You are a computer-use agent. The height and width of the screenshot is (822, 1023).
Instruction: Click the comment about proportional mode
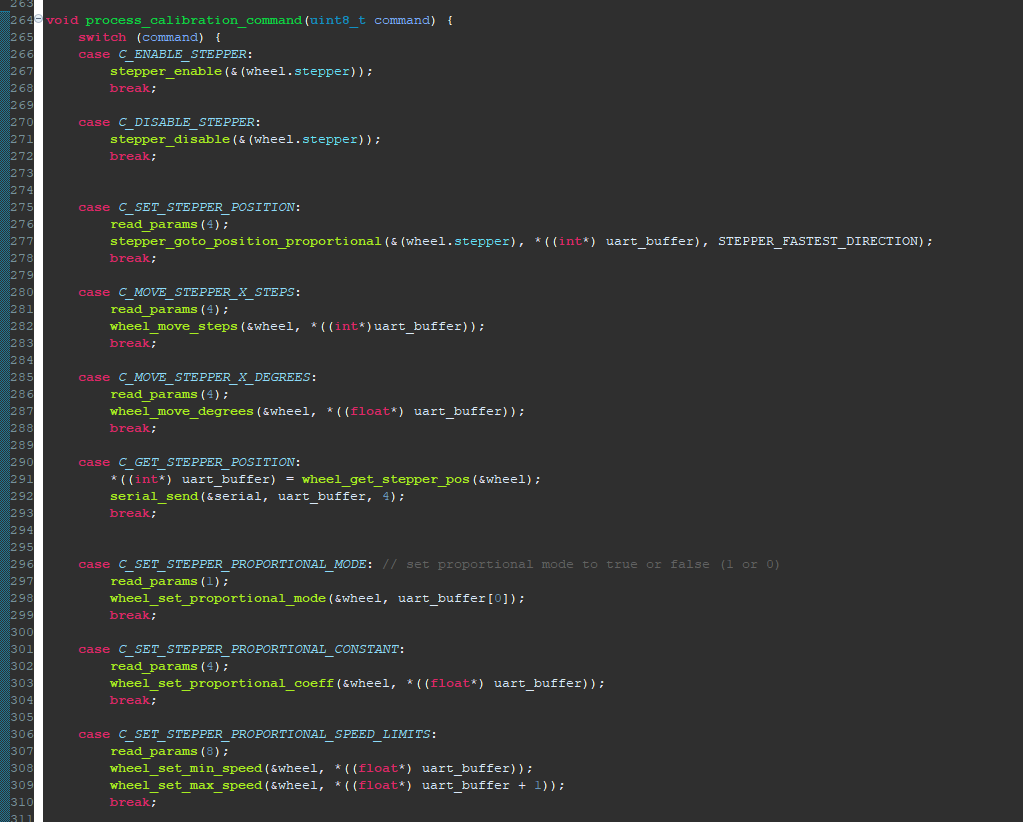[580, 564]
